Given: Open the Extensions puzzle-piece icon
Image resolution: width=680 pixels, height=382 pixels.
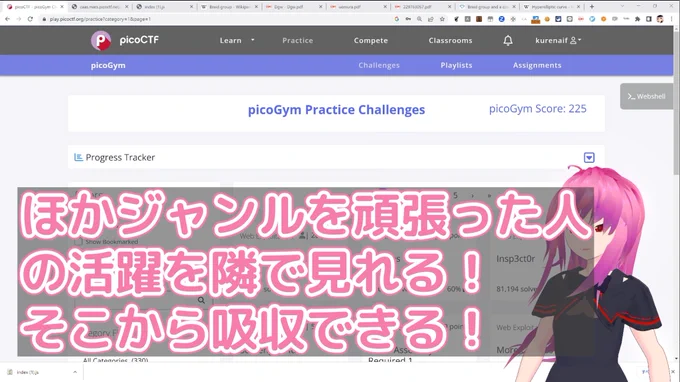Looking at the screenshot, I should tap(637, 19).
